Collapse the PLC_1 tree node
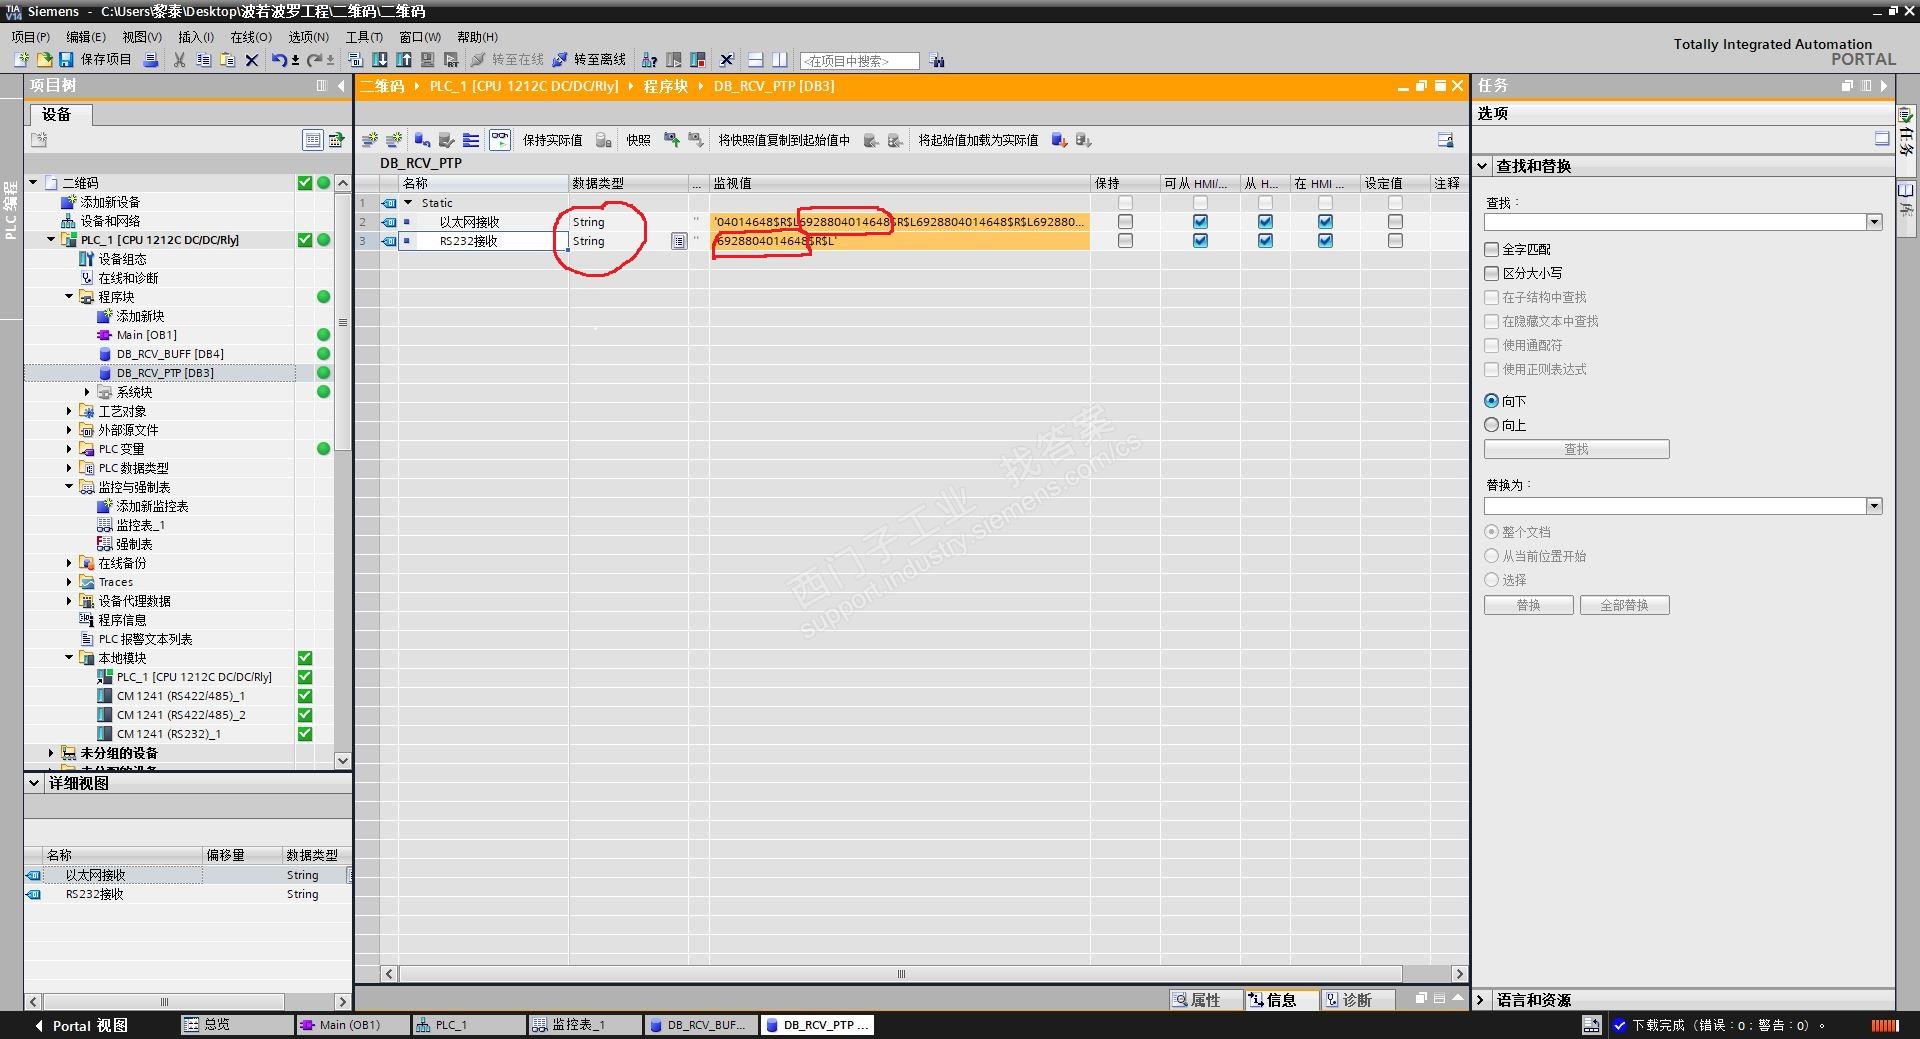Image resolution: width=1920 pixels, height=1039 pixels. point(51,240)
